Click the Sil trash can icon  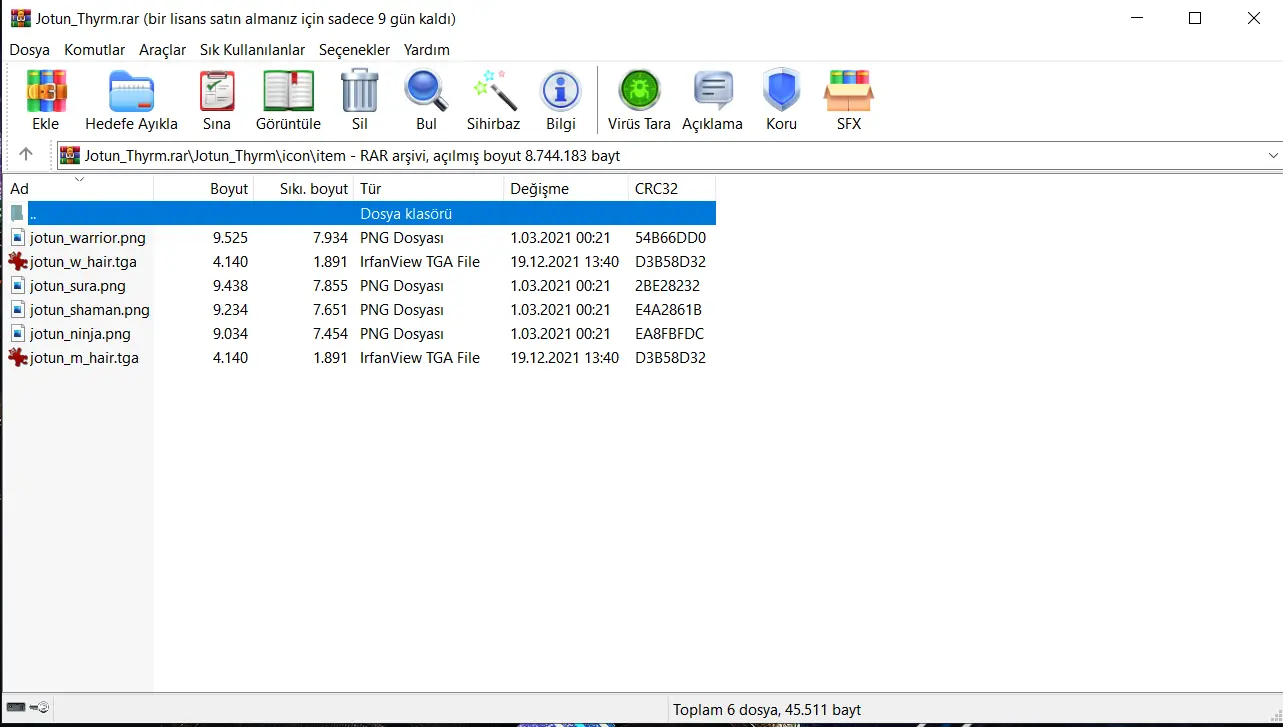[360, 92]
